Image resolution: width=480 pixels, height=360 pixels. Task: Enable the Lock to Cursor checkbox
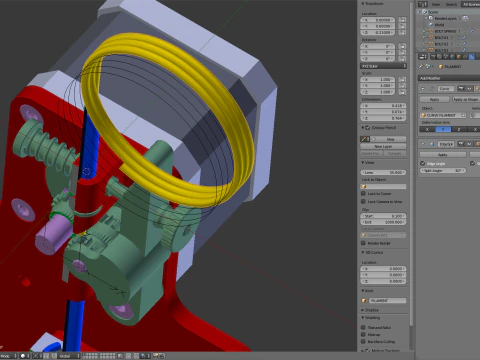[364, 194]
